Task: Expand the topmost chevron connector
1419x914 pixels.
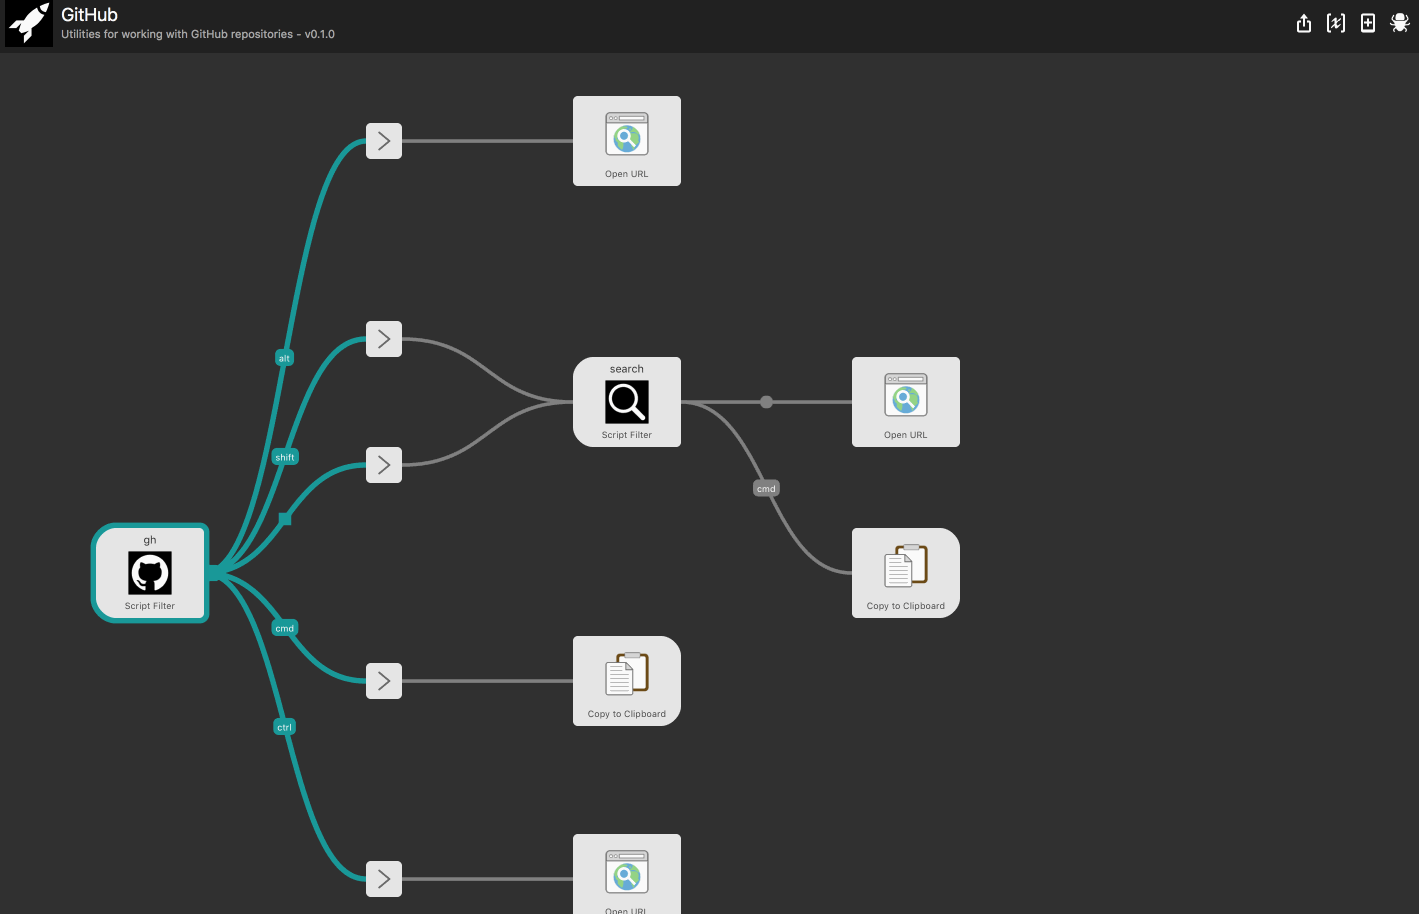Action: [x=383, y=140]
